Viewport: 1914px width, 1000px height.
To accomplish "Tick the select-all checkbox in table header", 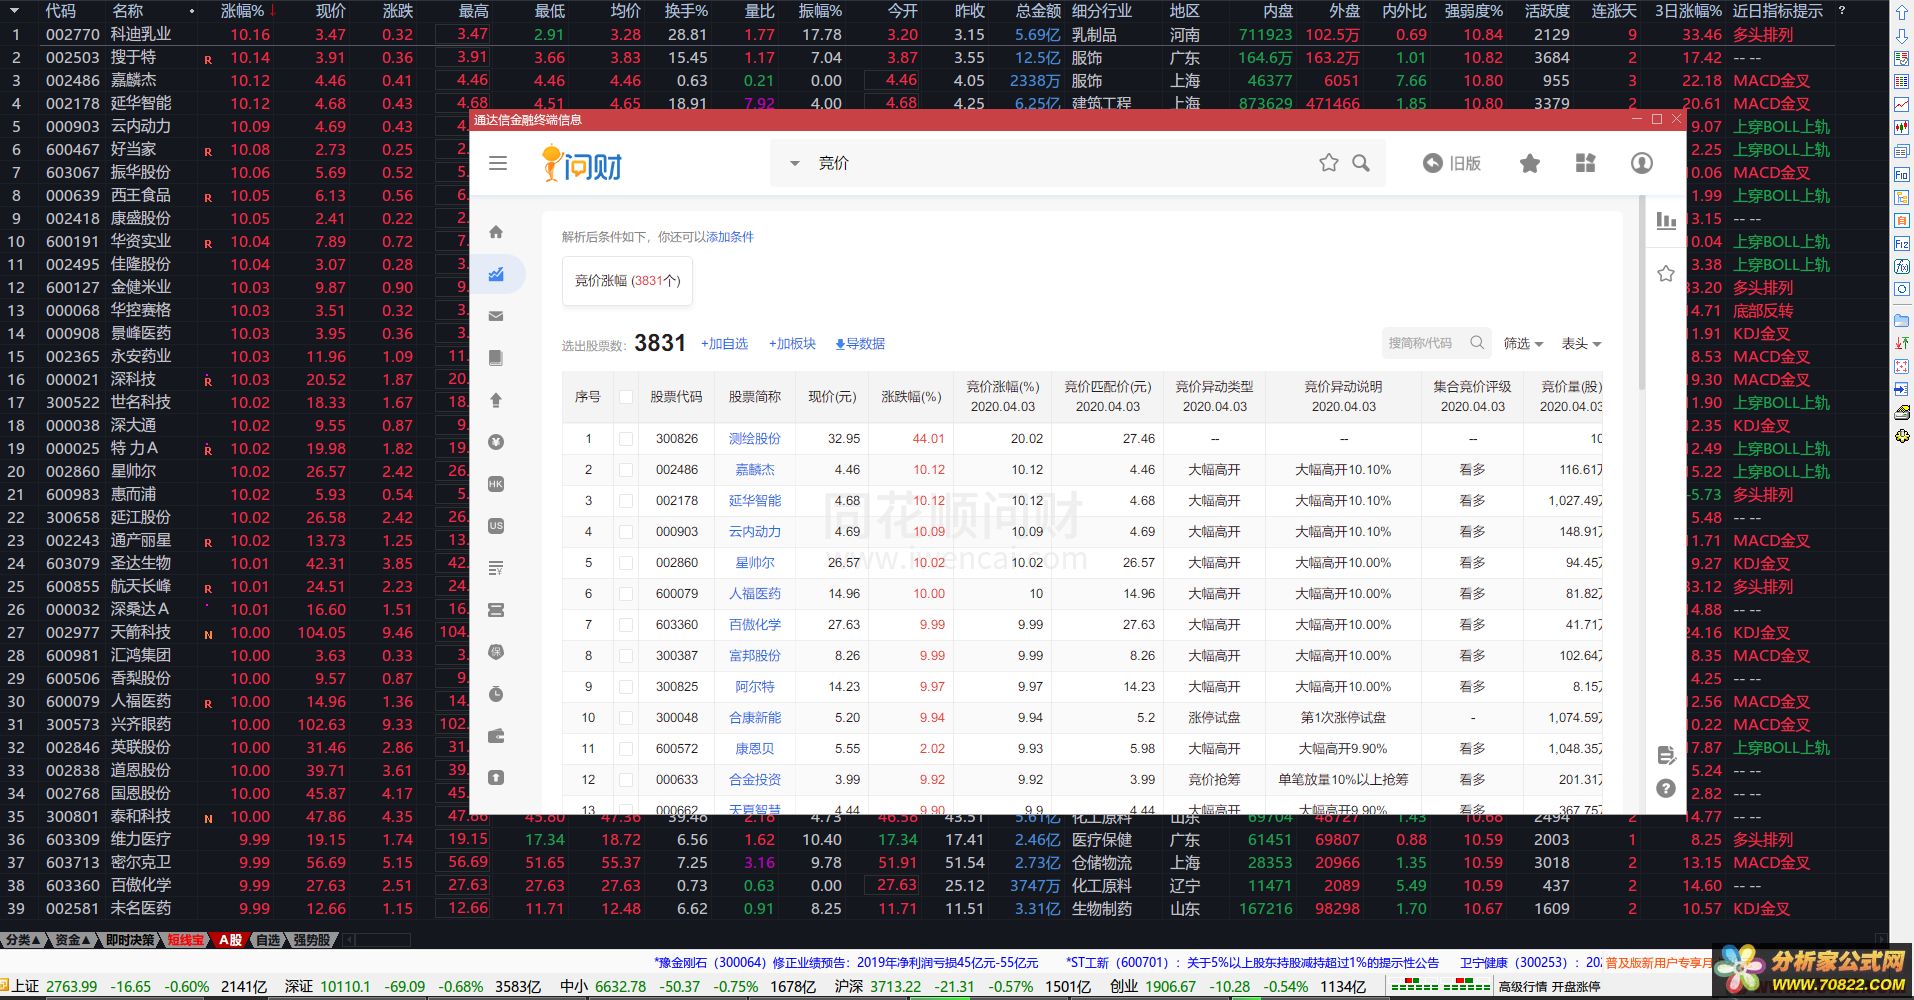I will tap(626, 397).
